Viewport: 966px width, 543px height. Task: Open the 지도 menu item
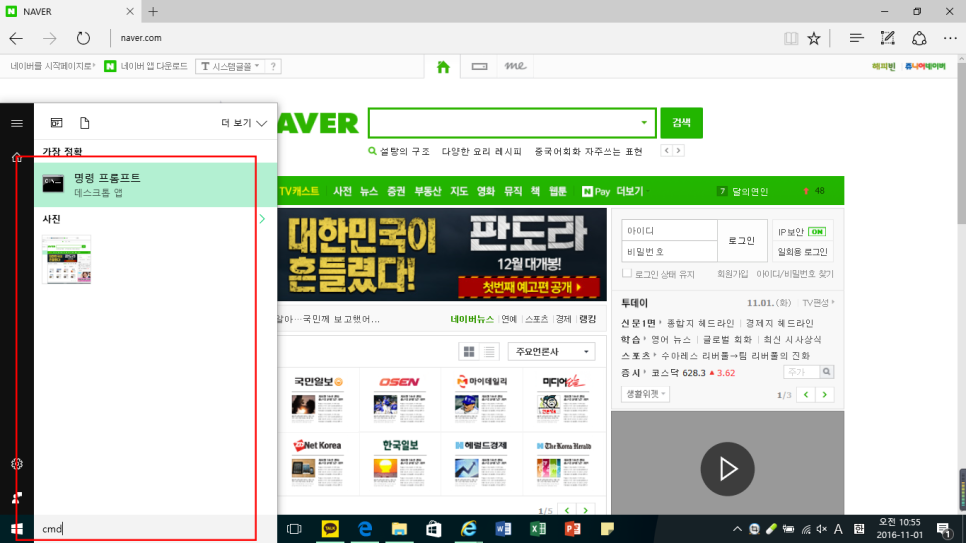coord(459,191)
